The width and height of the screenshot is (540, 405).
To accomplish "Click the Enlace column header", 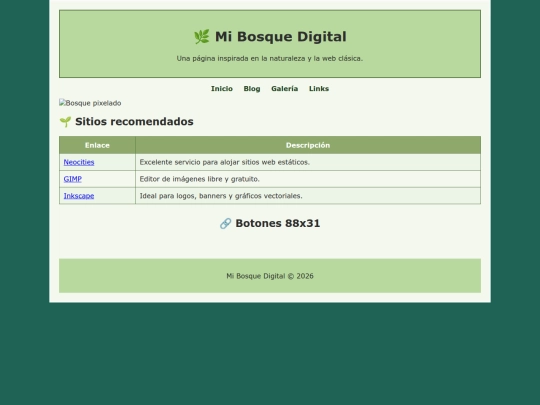I will 97,145.
